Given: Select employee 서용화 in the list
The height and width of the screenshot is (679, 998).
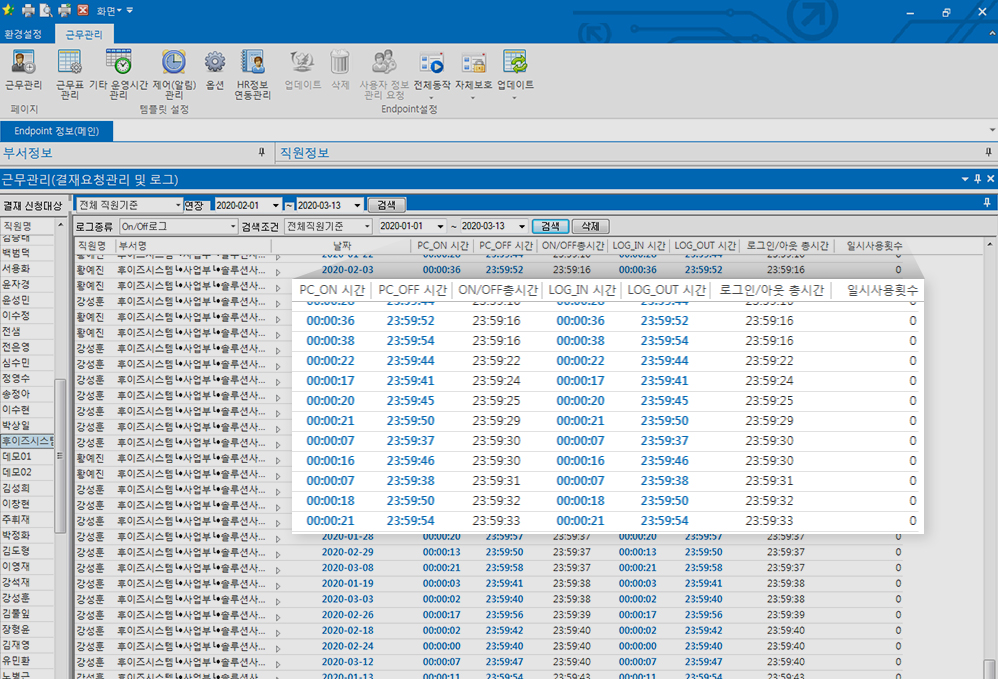Looking at the screenshot, I should click(x=27, y=269).
